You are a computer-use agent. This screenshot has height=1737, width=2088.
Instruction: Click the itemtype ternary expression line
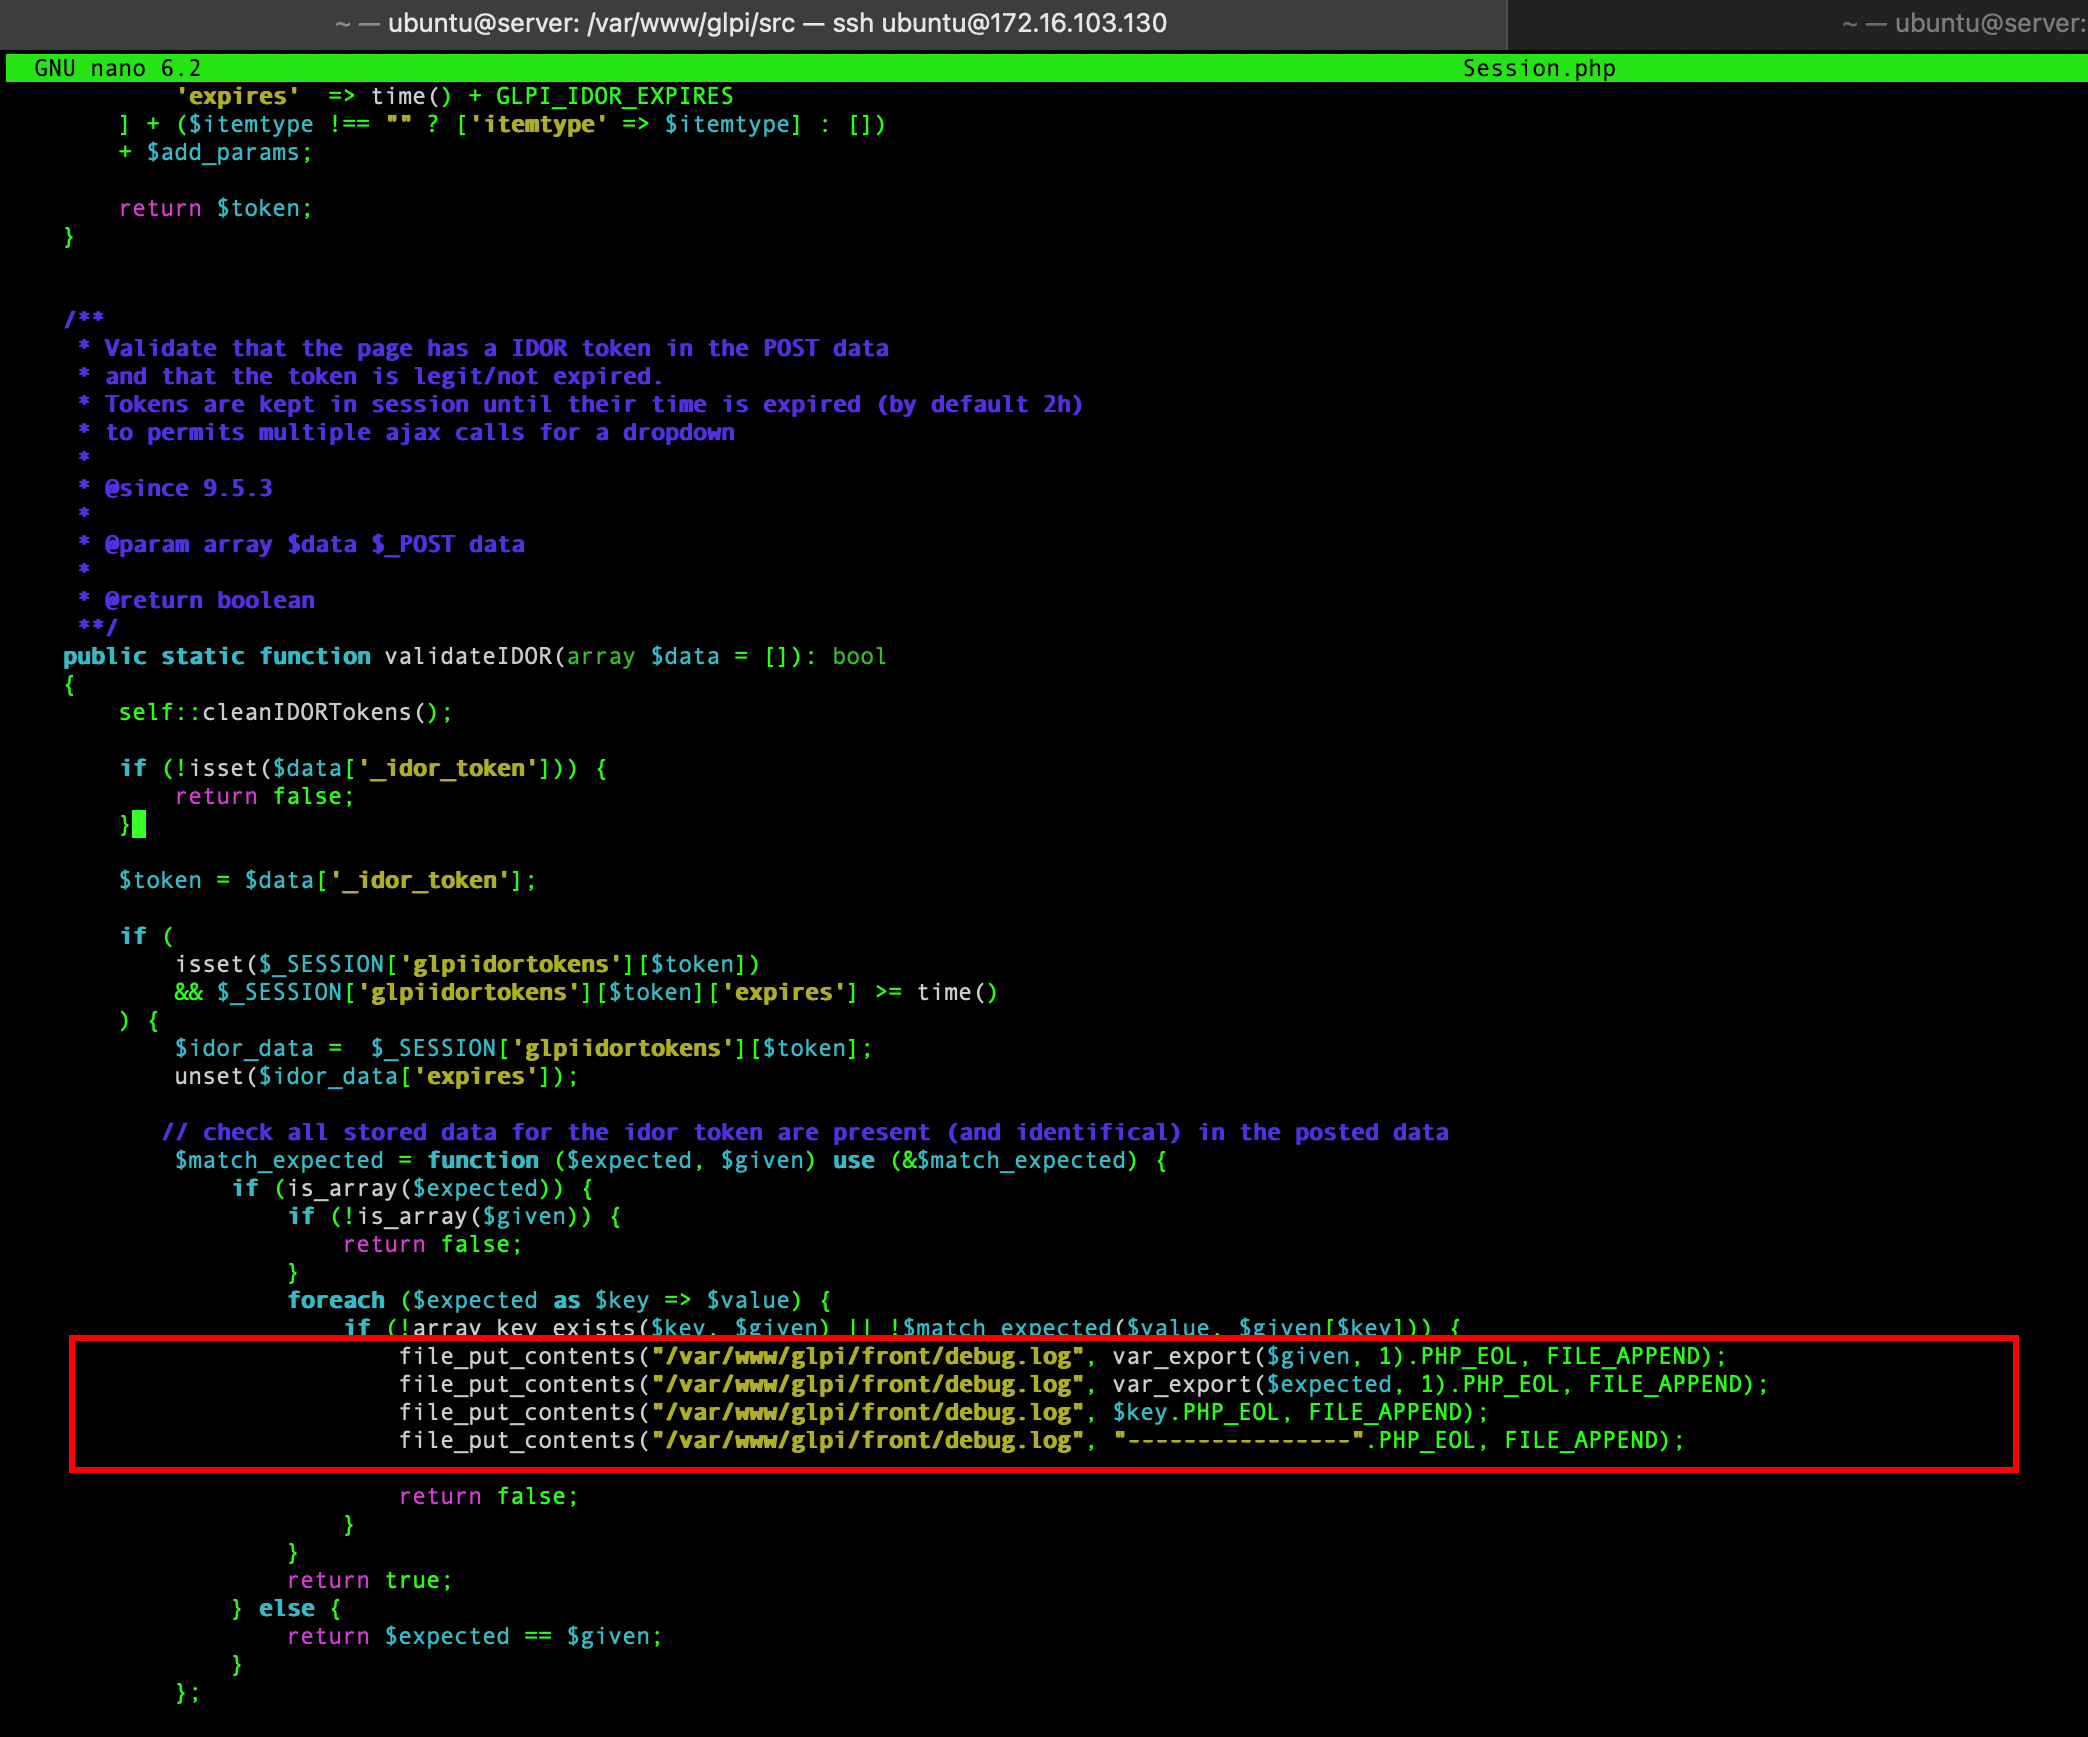[x=502, y=124]
